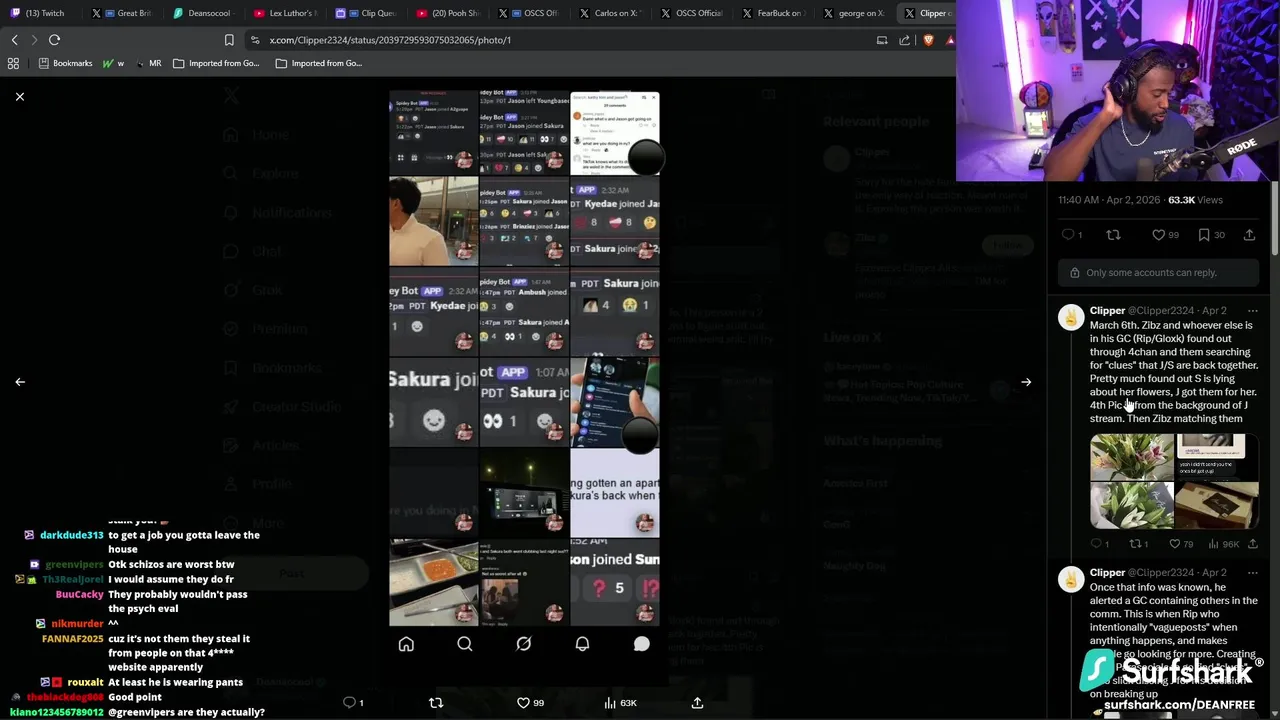Expand the first Imported from Go... folder
Viewport: 1280px width, 720px height.
(x=216, y=63)
